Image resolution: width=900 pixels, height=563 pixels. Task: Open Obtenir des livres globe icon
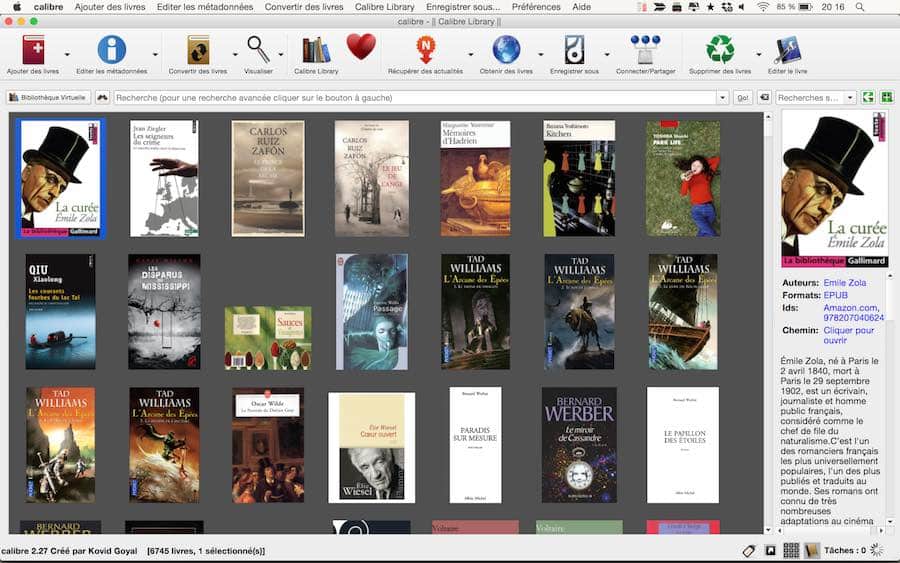pos(506,49)
